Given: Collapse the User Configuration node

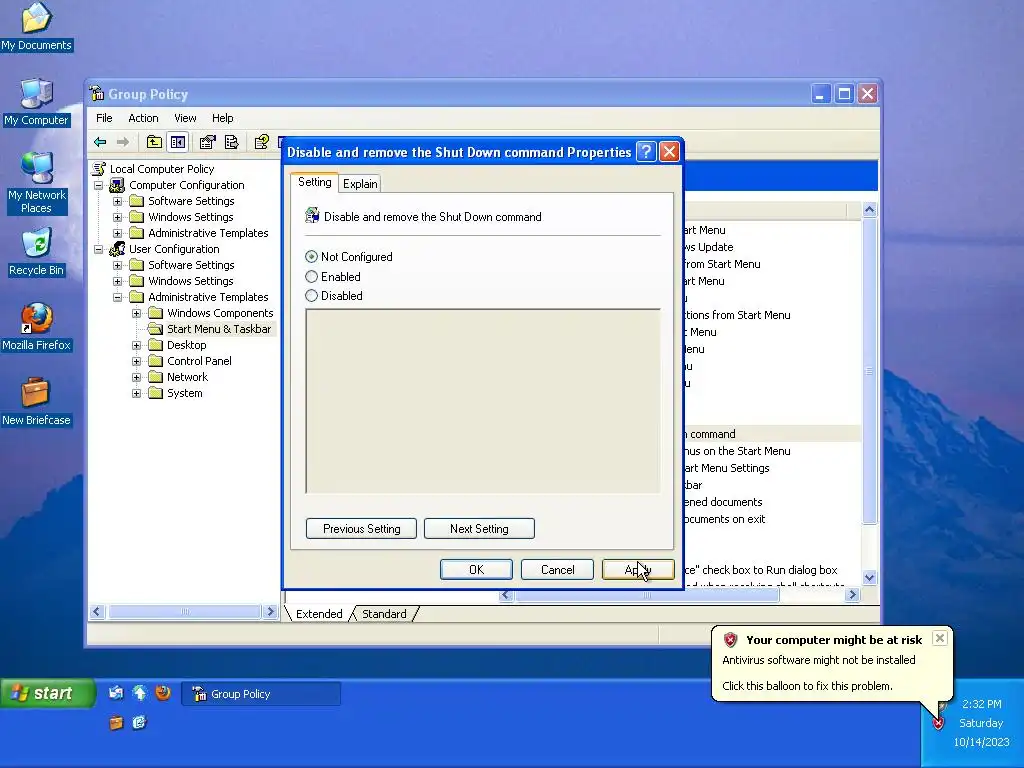Looking at the screenshot, I should pyautogui.click(x=99, y=249).
